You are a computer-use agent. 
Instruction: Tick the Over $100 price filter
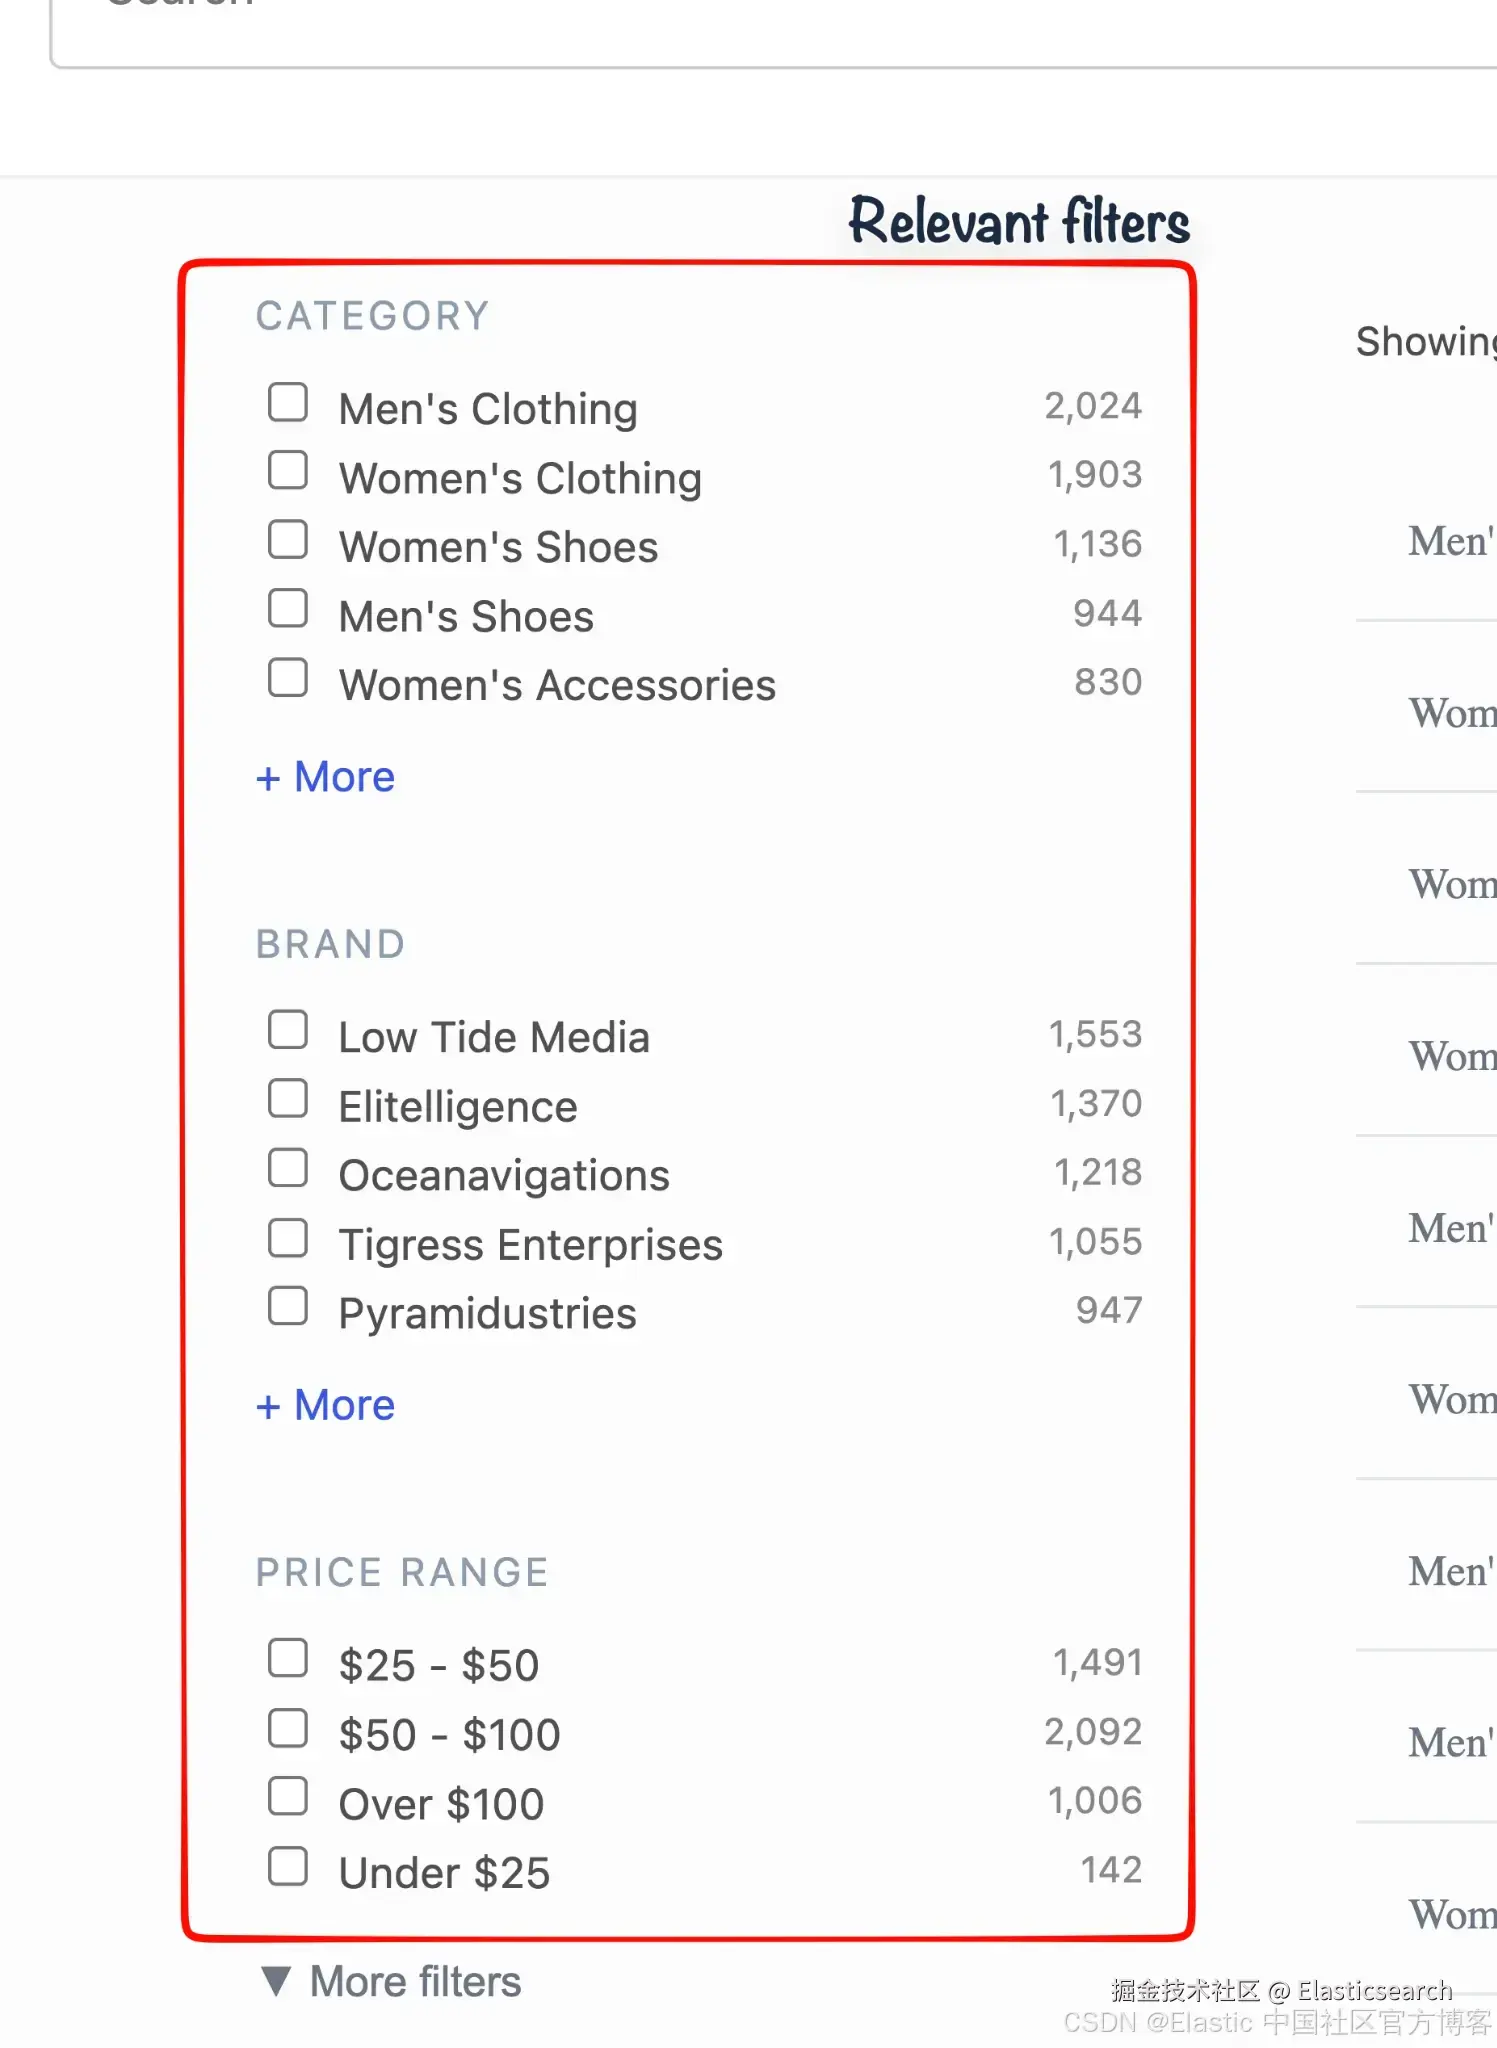tap(288, 1797)
